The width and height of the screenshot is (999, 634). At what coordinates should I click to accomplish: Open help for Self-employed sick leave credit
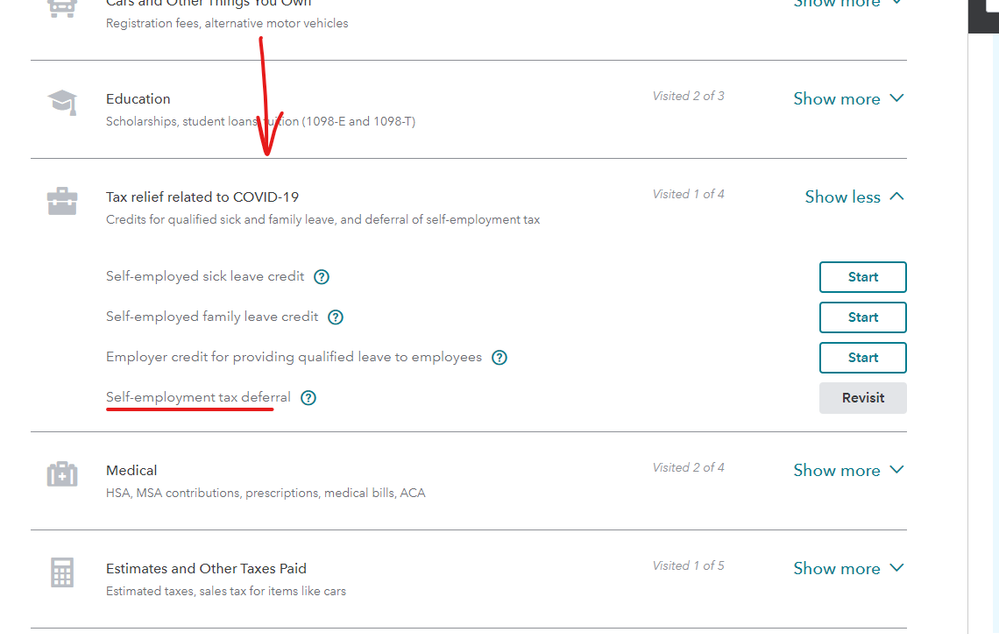click(x=322, y=277)
